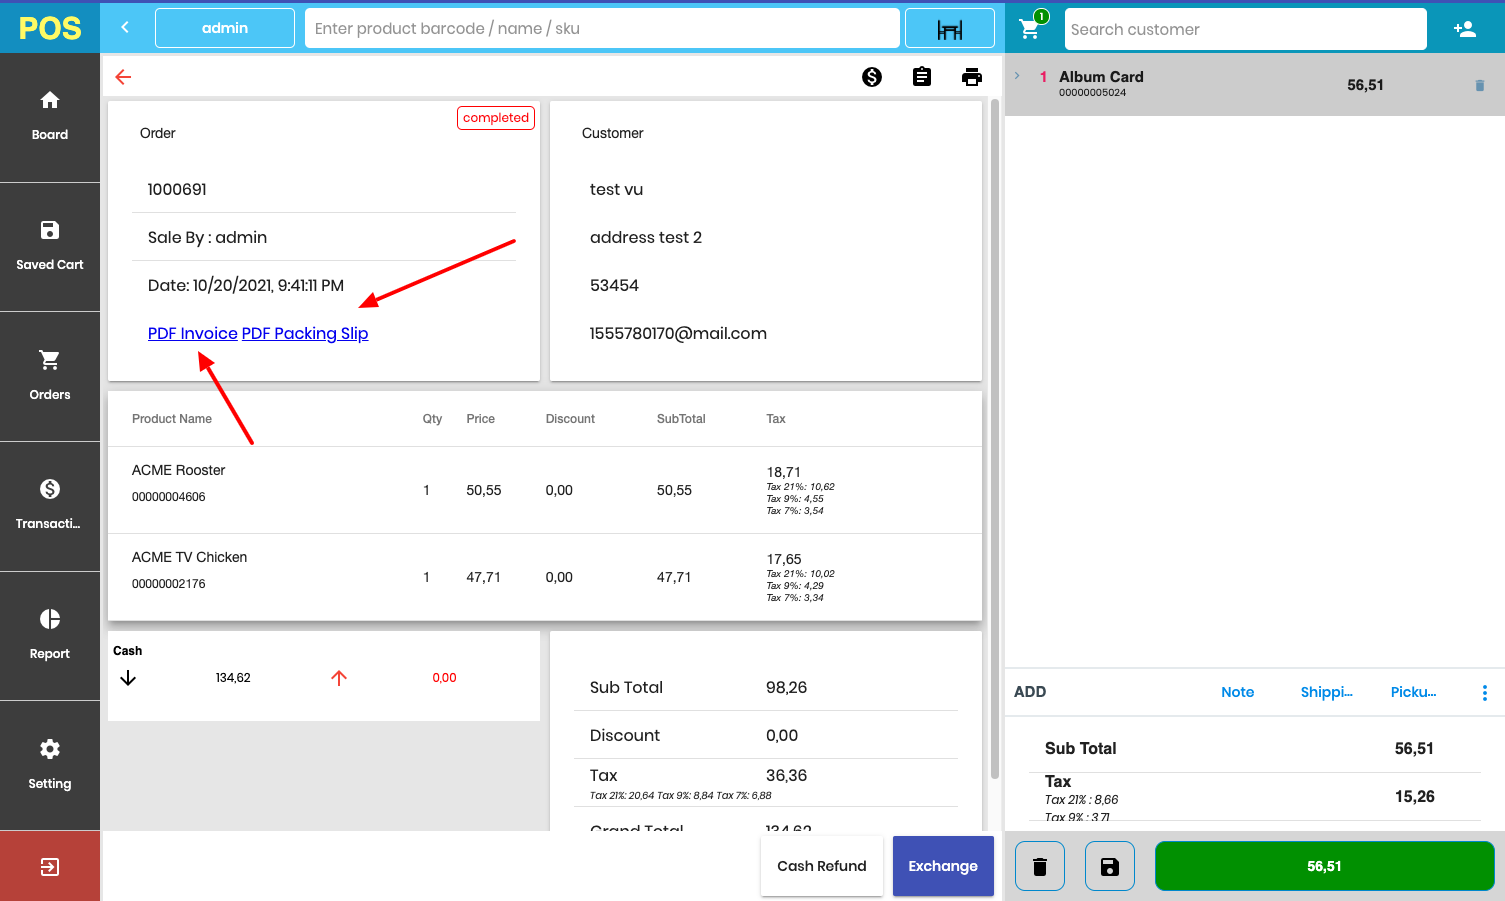Select the Pickup option
1505x901 pixels.
(1413, 692)
